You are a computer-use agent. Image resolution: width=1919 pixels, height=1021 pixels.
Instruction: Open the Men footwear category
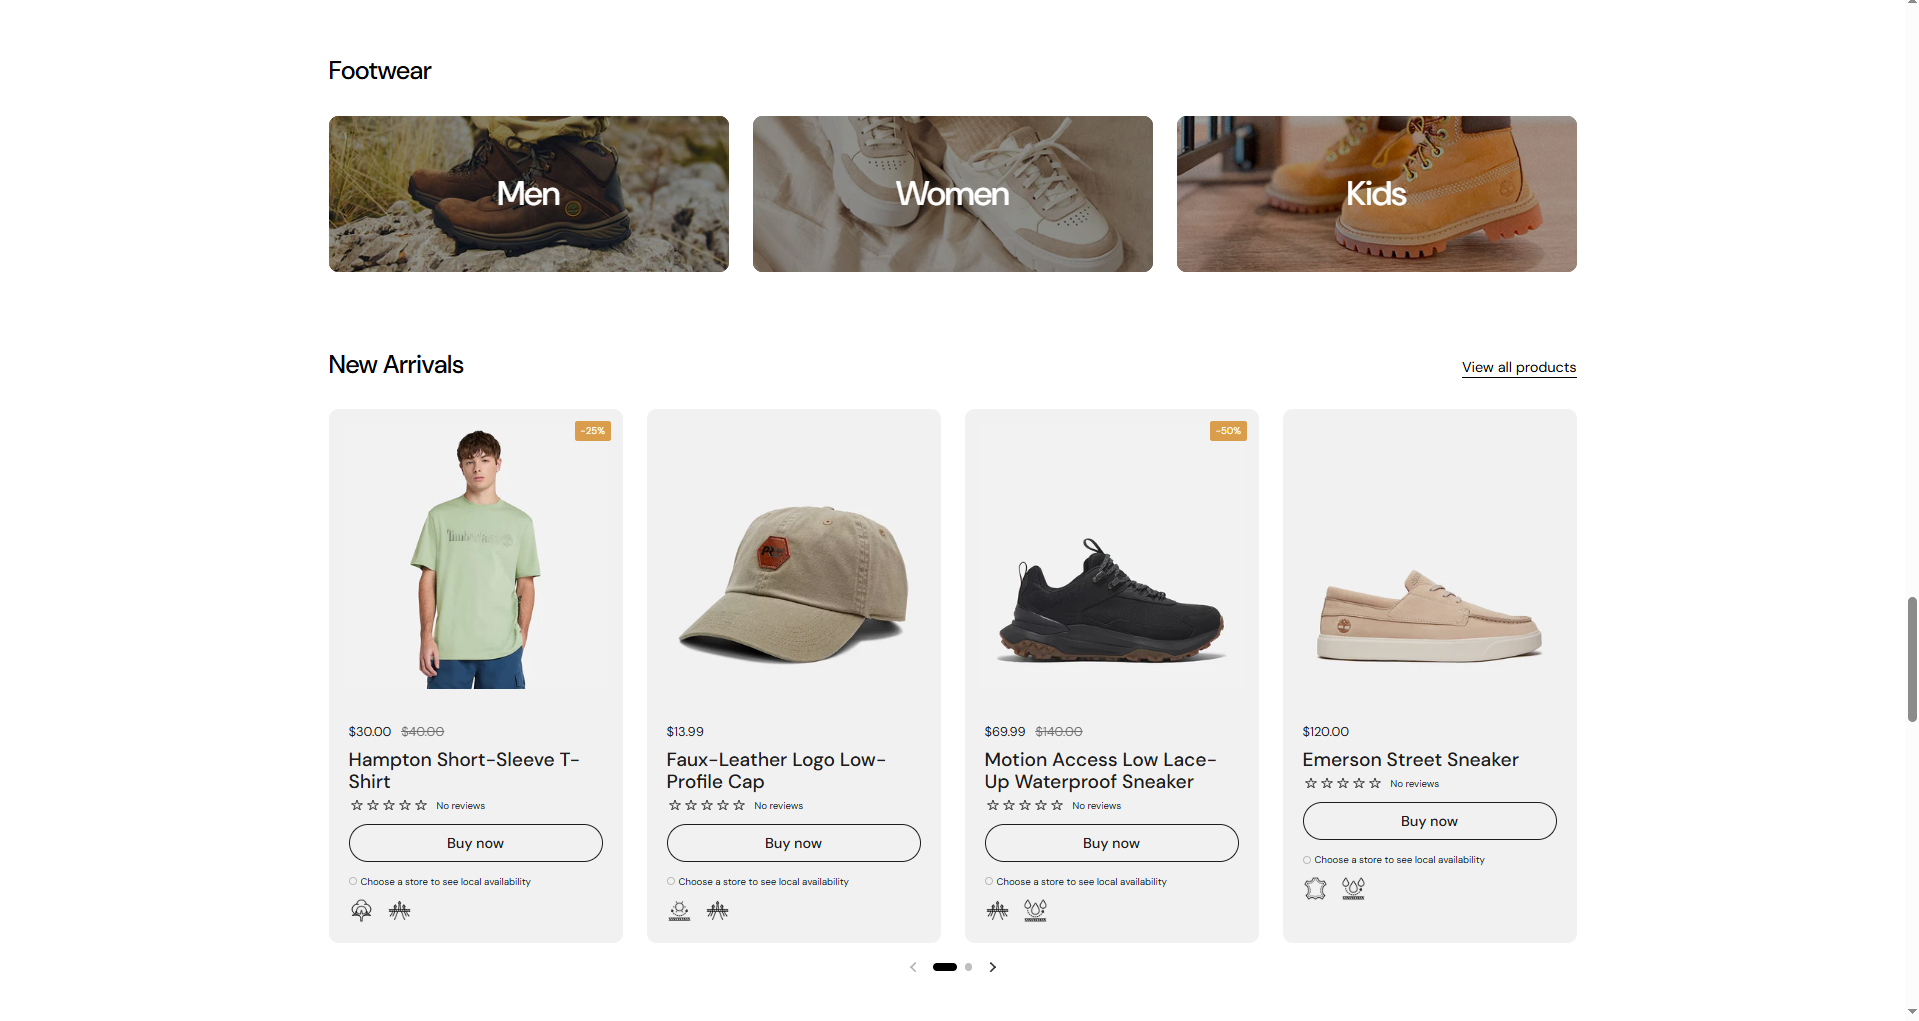click(528, 194)
